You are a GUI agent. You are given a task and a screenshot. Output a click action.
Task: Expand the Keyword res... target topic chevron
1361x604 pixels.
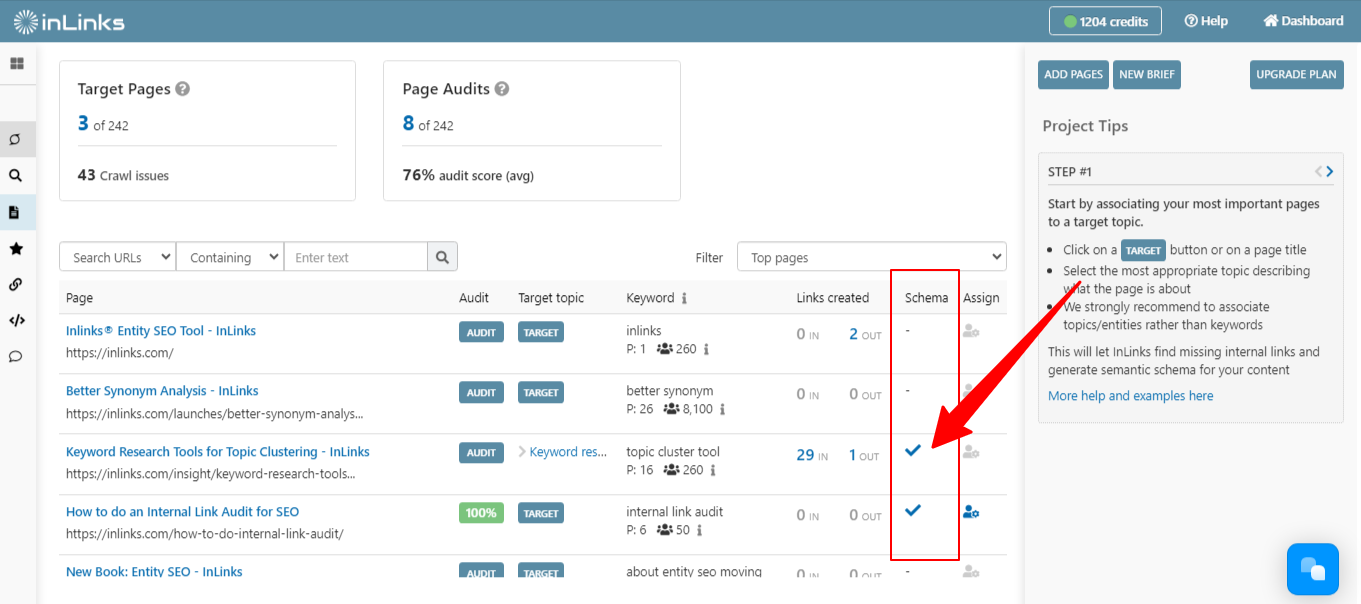click(522, 452)
